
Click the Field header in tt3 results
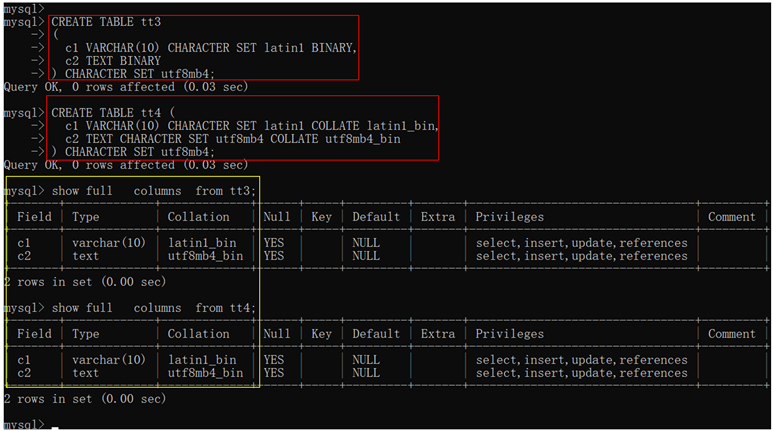point(35,217)
